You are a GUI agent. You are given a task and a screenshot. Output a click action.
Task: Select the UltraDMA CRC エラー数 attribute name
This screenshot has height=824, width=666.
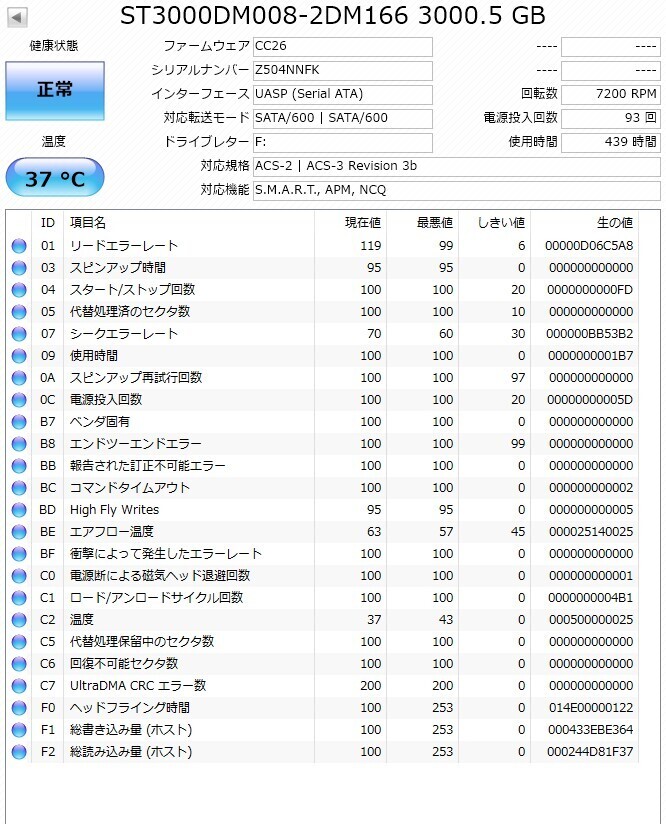coord(138,686)
